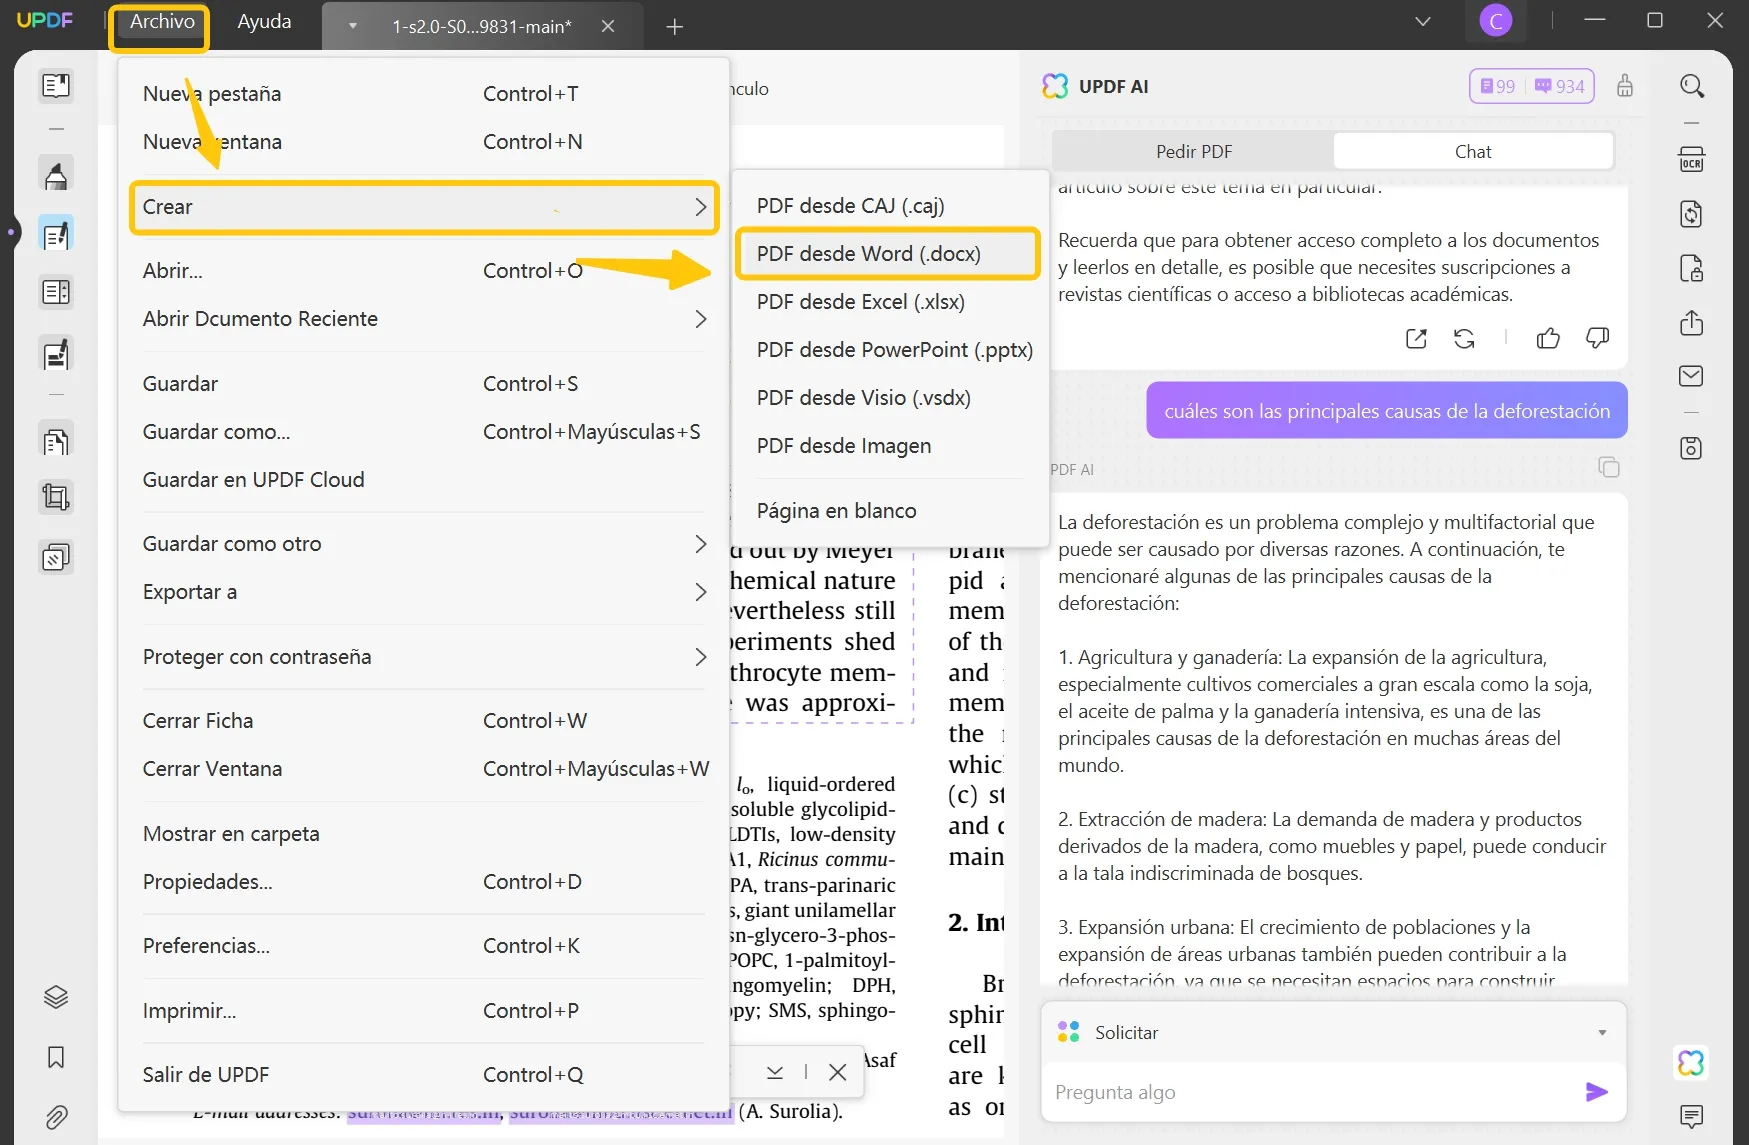Open the Ayuda menu
Image resolution: width=1749 pixels, height=1145 pixels.
[264, 22]
